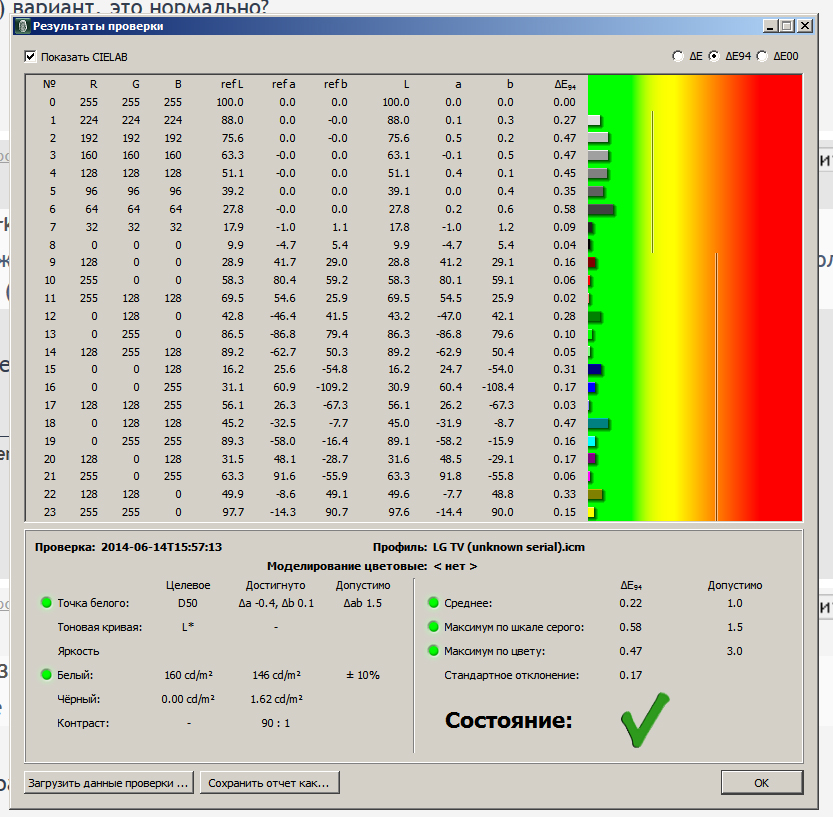Click the application icon in the title bar

click(x=21, y=26)
